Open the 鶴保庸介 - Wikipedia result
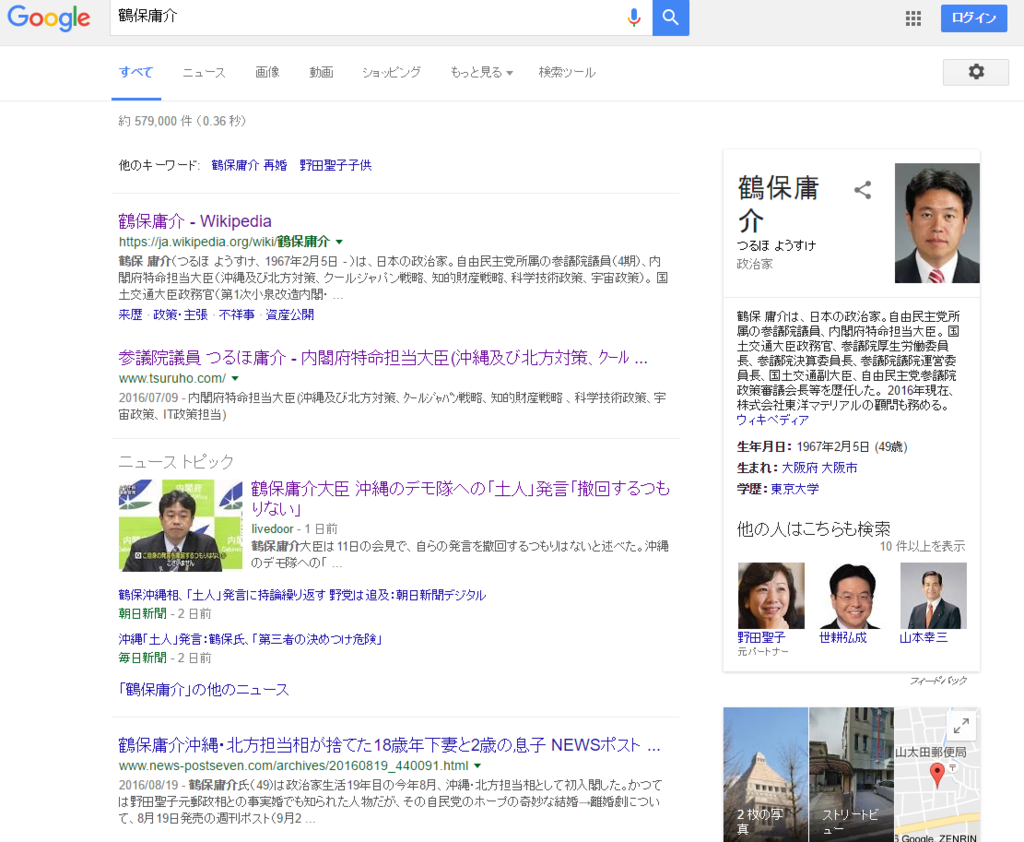1024x842 pixels. pyautogui.click(x=195, y=221)
